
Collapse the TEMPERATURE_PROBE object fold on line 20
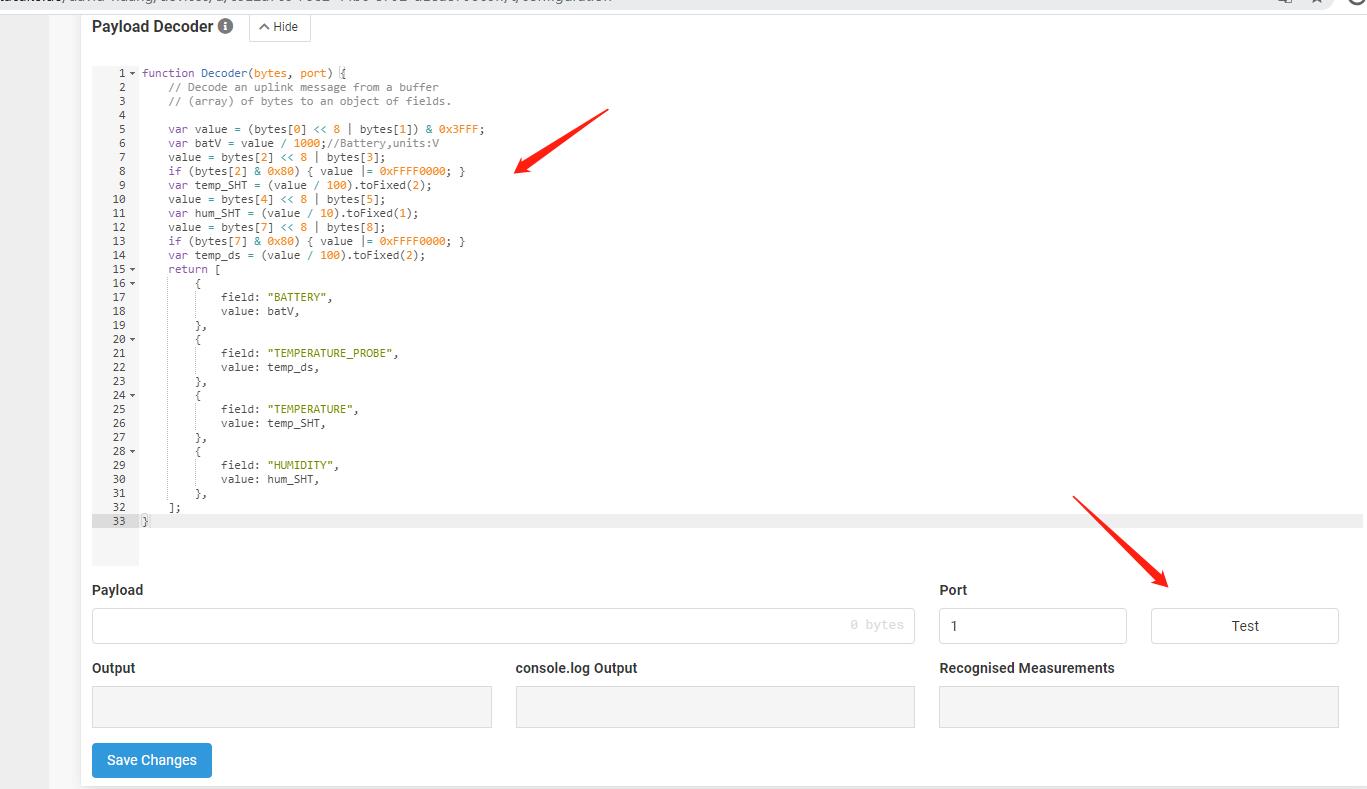click(x=132, y=339)
